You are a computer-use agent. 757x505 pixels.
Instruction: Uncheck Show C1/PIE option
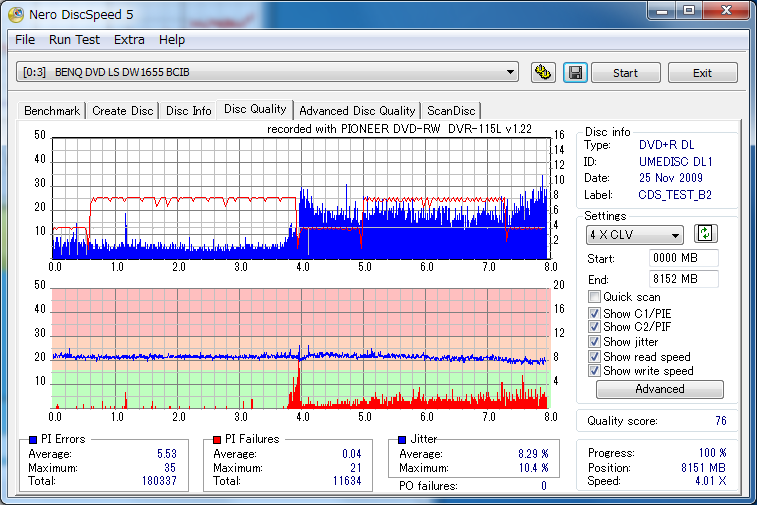coord(595,314)
